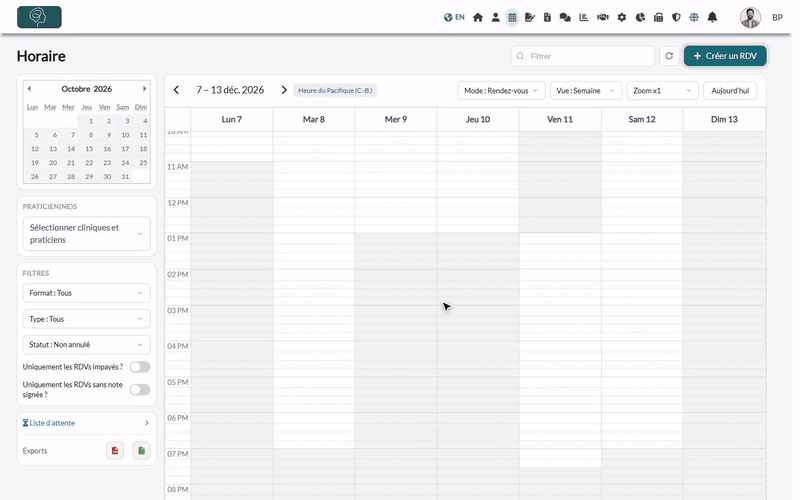Open the cash register icon

658,17
